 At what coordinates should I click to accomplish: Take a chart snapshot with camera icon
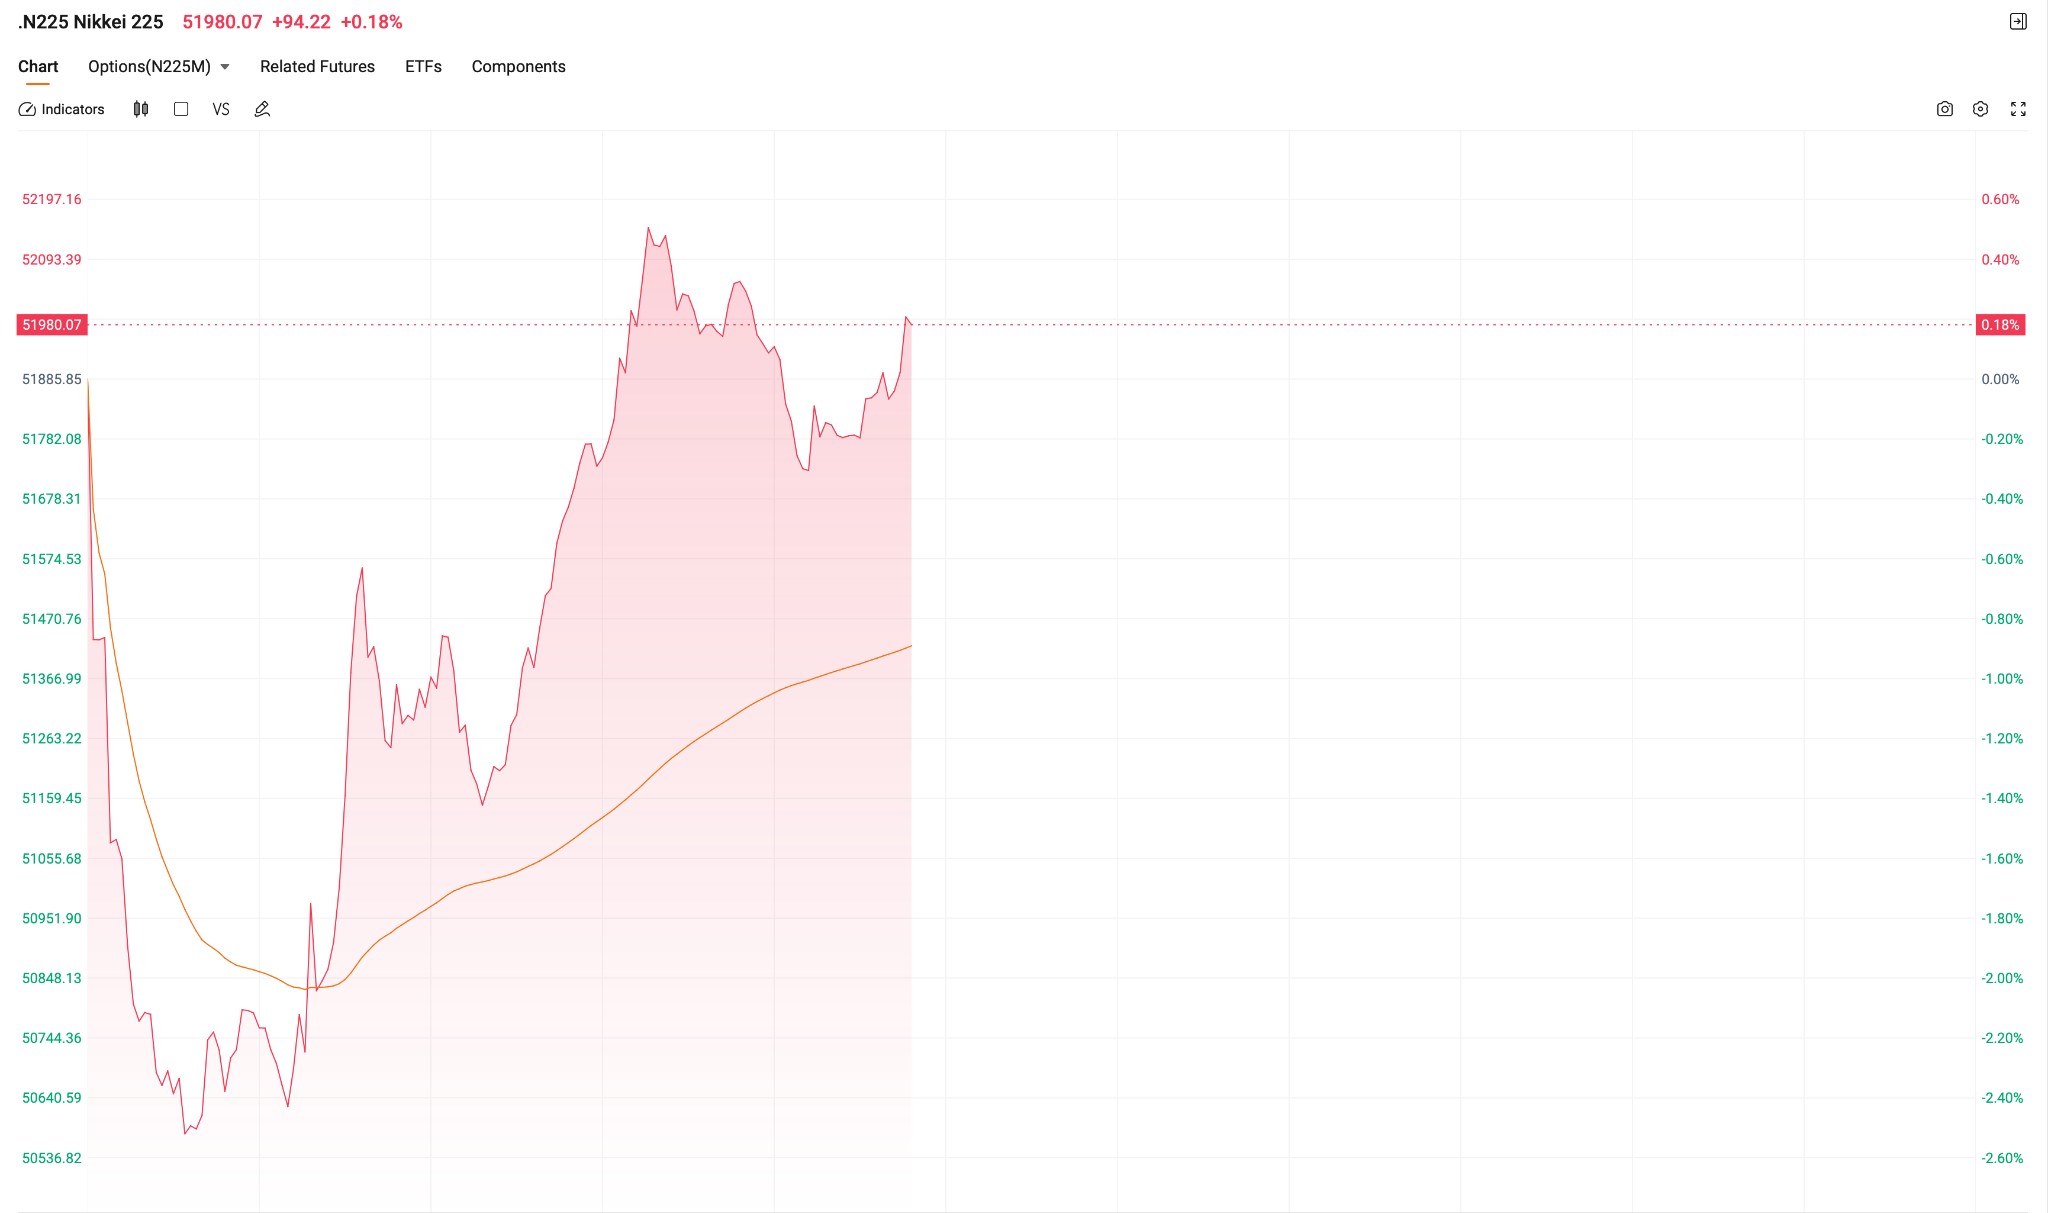(1944, 109)
